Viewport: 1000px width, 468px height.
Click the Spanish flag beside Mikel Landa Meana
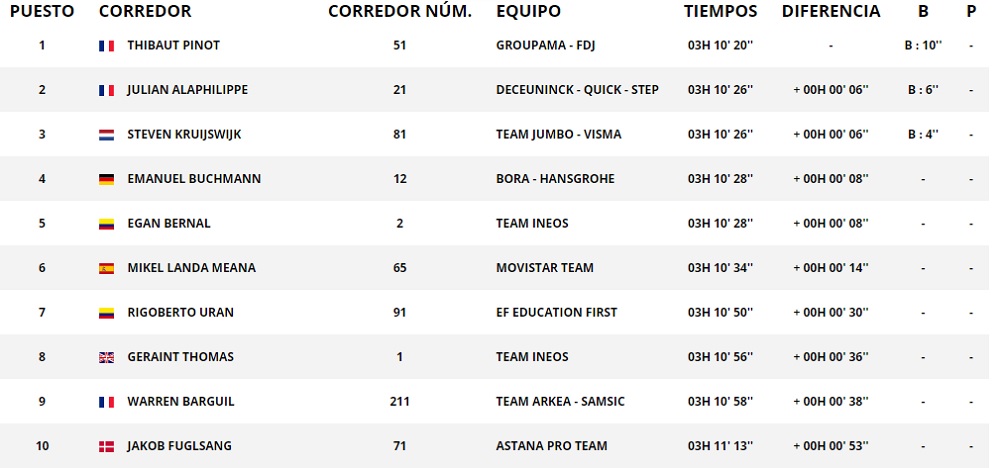106,268
